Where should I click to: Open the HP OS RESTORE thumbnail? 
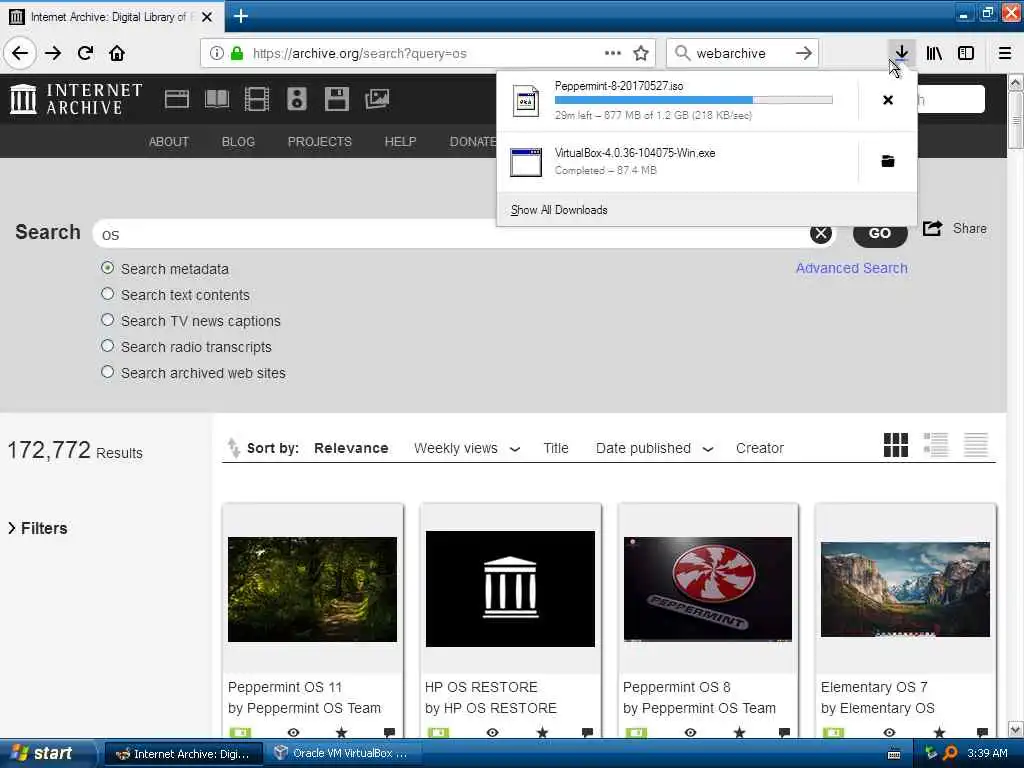point(510,589)
